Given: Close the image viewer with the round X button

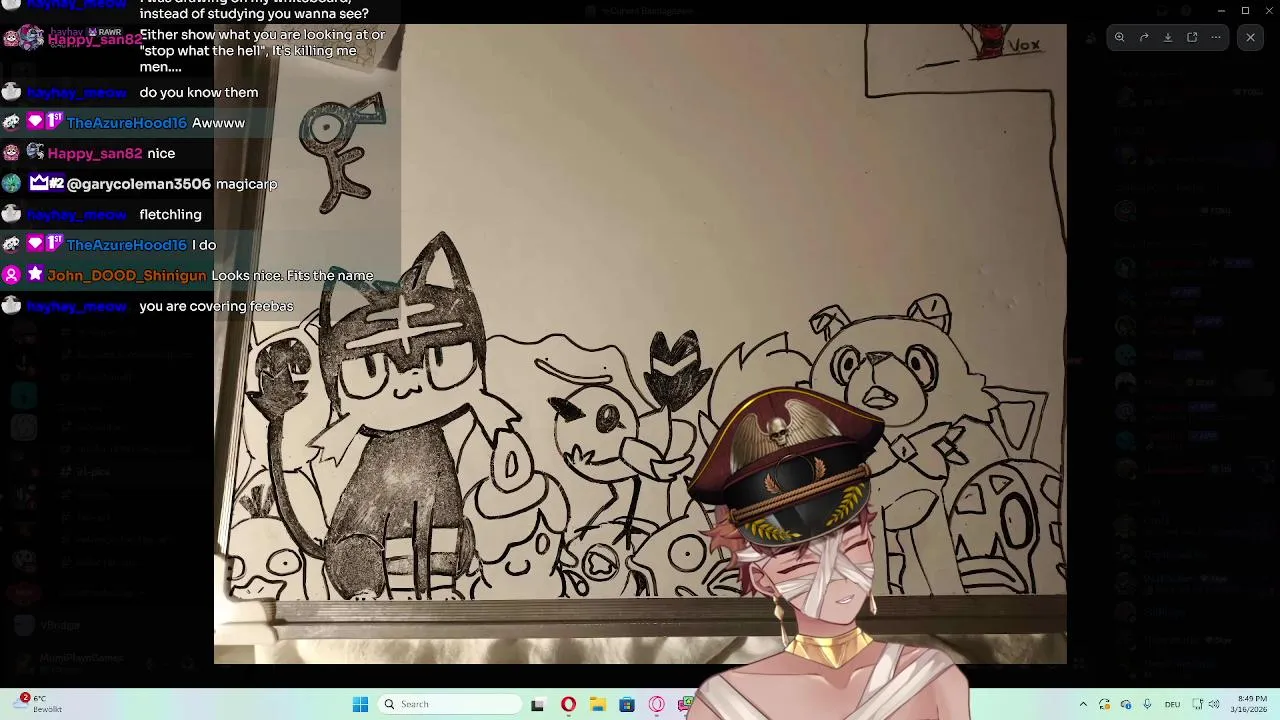Looking at the screenshot, I should pyautogui.click(x=1250, y=38).
